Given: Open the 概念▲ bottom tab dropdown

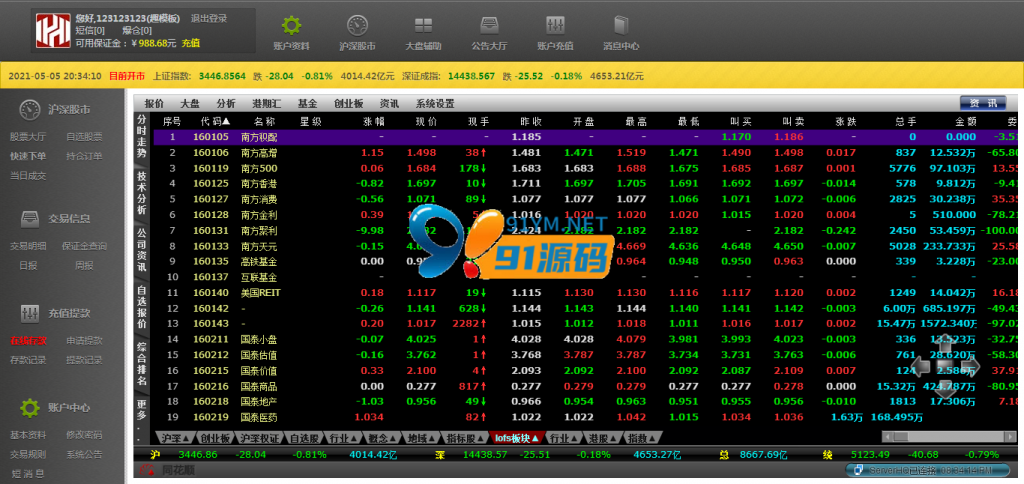Looking at the screenshot, I should click(x=383, y=438).
